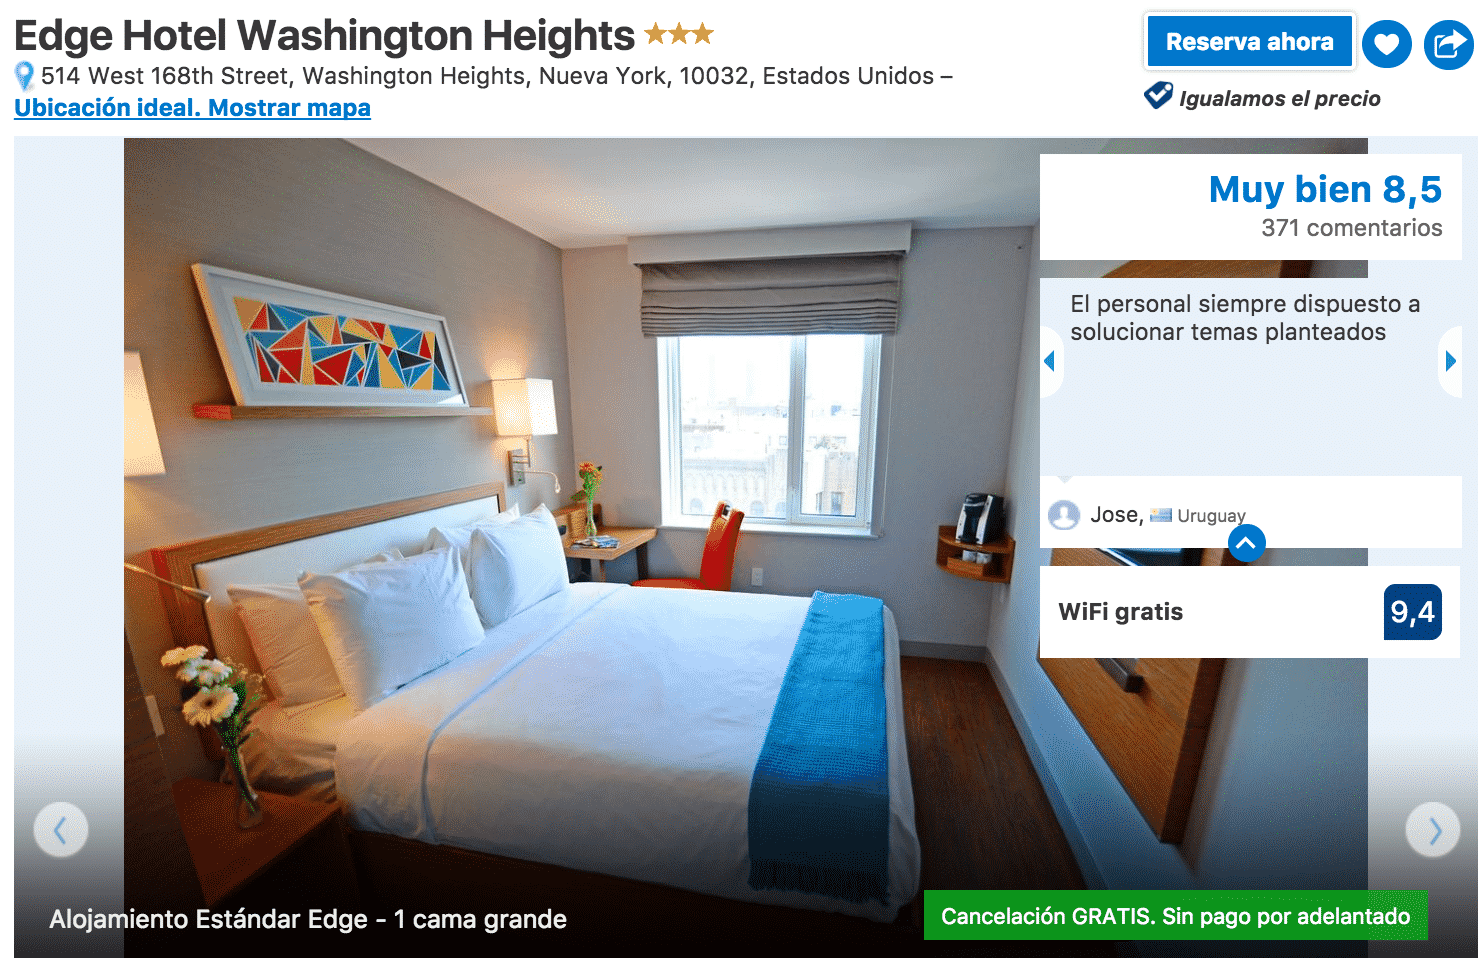1484x958 pixels.
Task: Show previous guest review with left arrow
Action: coord(1050,361)
